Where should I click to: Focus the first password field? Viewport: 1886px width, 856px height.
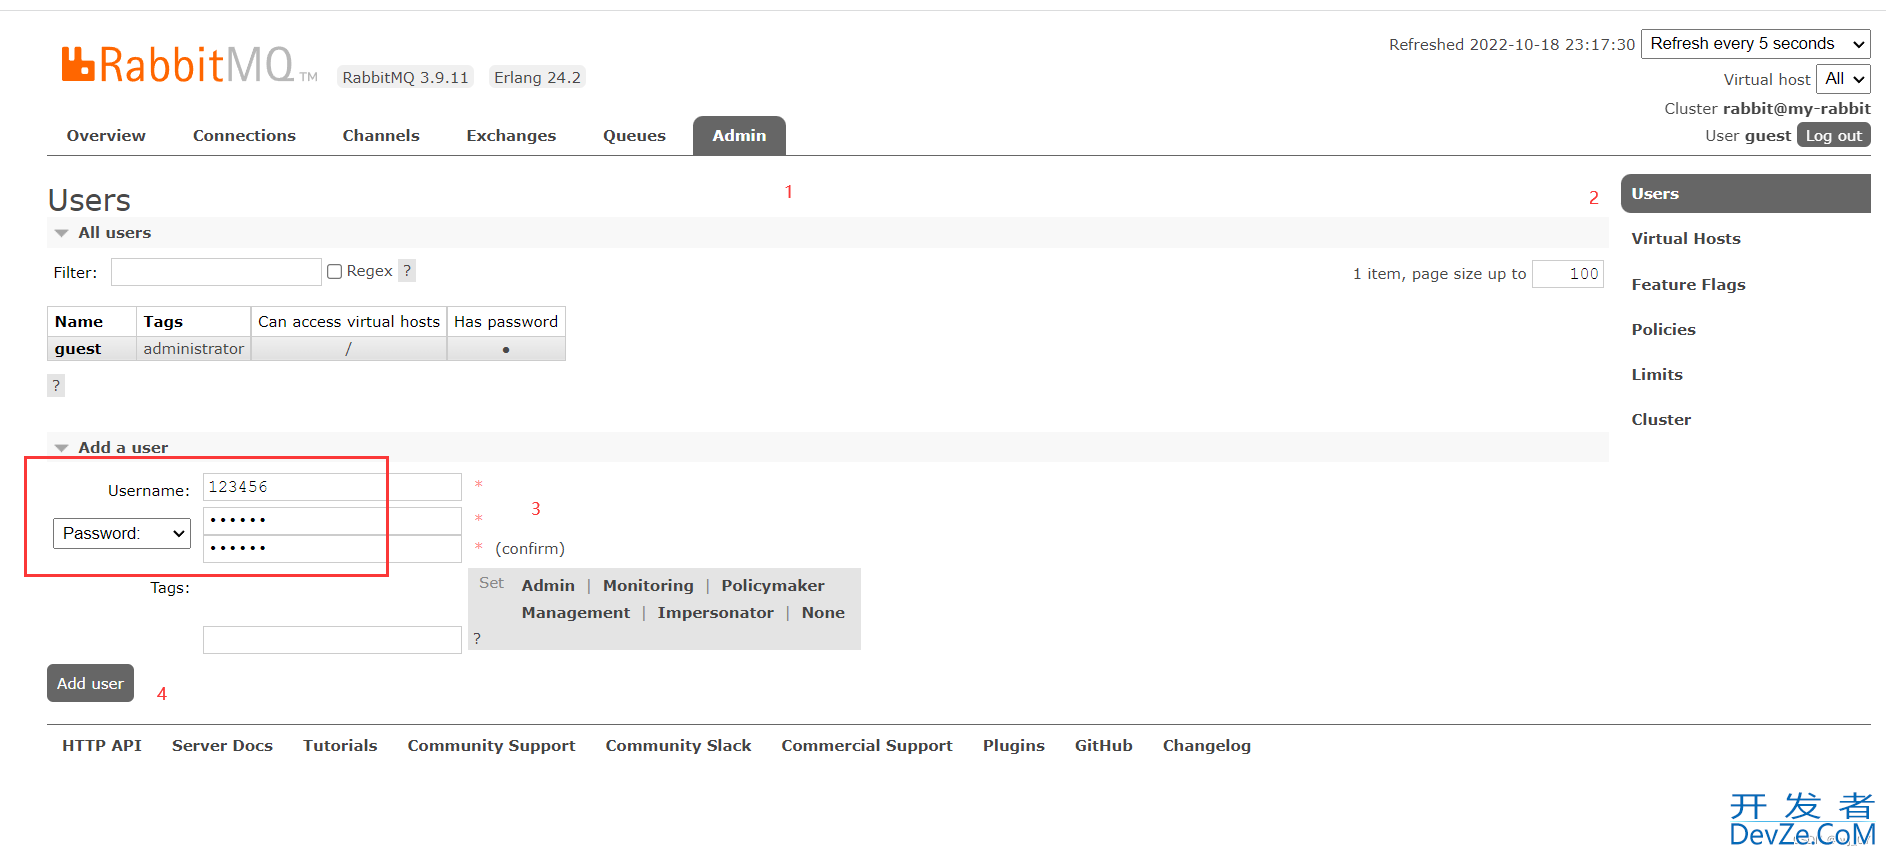(332, 520)
